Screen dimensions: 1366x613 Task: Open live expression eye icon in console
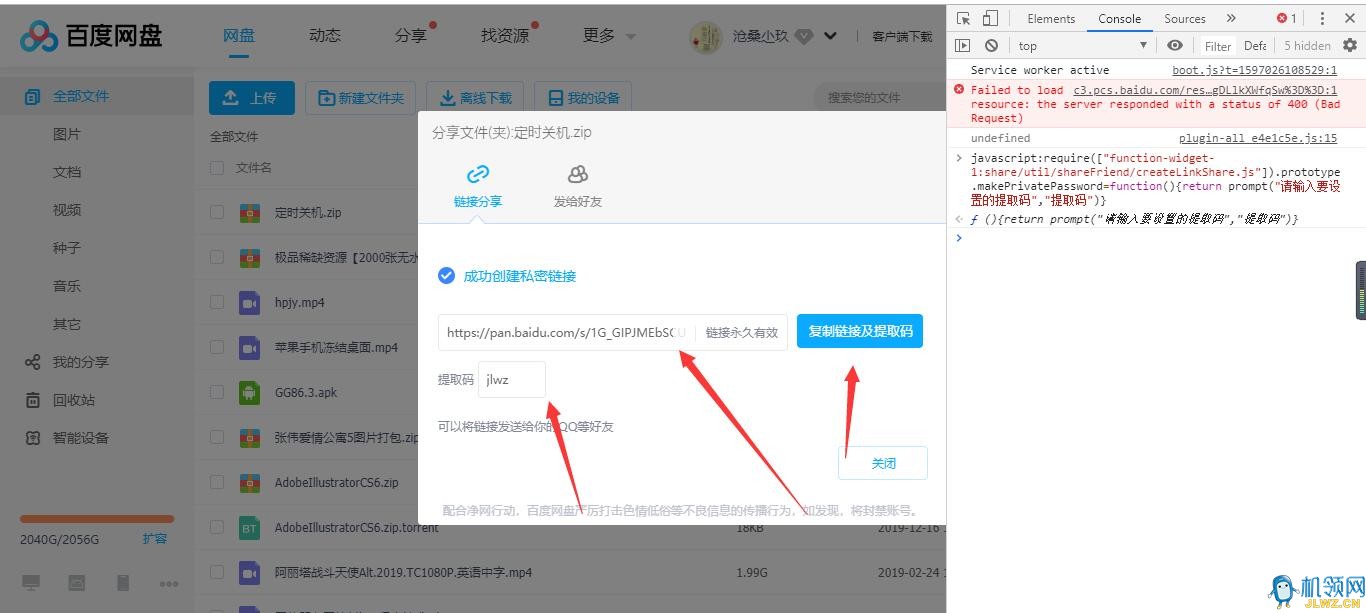(x=1175, y=45)
